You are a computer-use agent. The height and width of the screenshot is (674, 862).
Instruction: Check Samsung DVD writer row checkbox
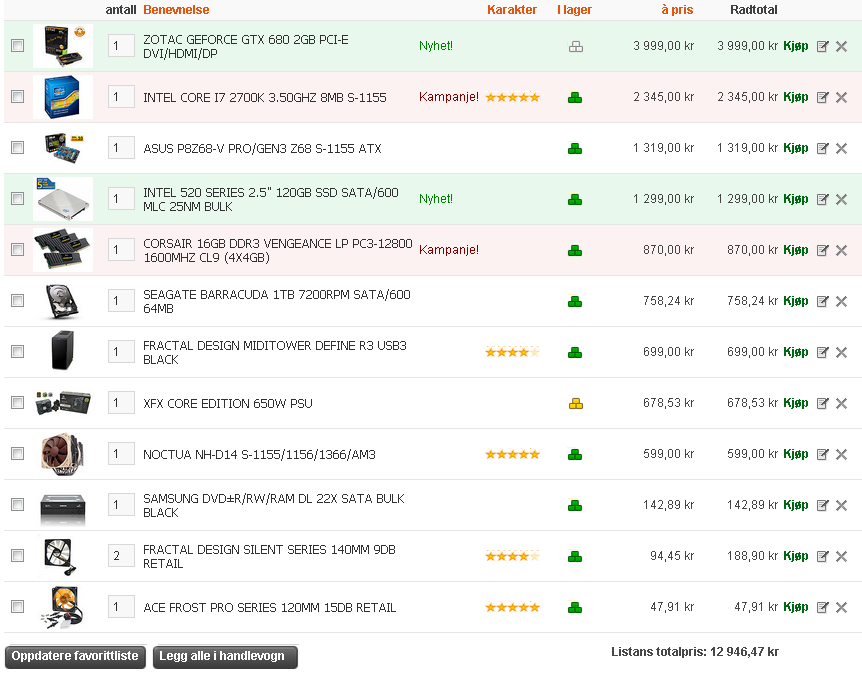click(x=18, y=504)
